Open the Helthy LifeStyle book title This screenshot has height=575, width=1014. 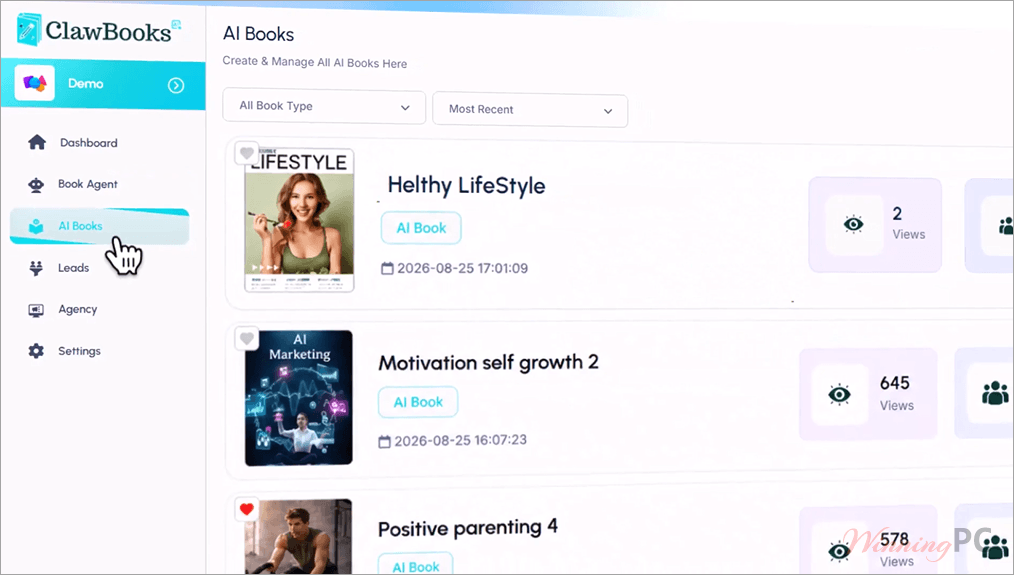pos(466,186)
